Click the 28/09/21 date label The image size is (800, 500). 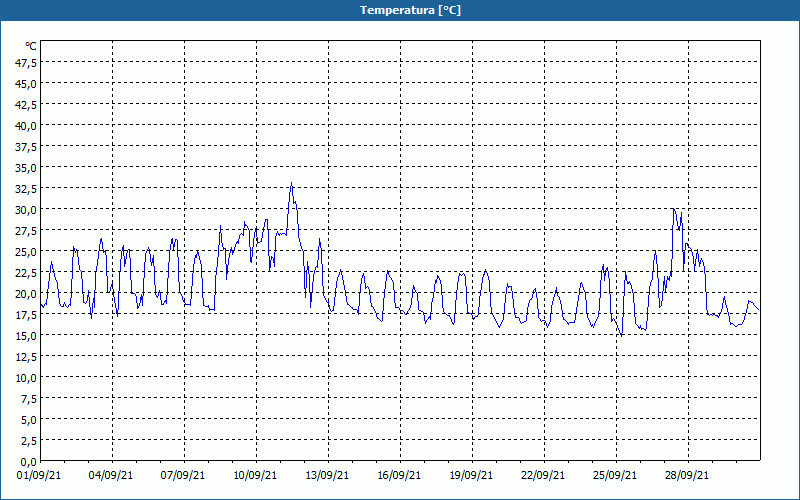click(x=687, y=475)
